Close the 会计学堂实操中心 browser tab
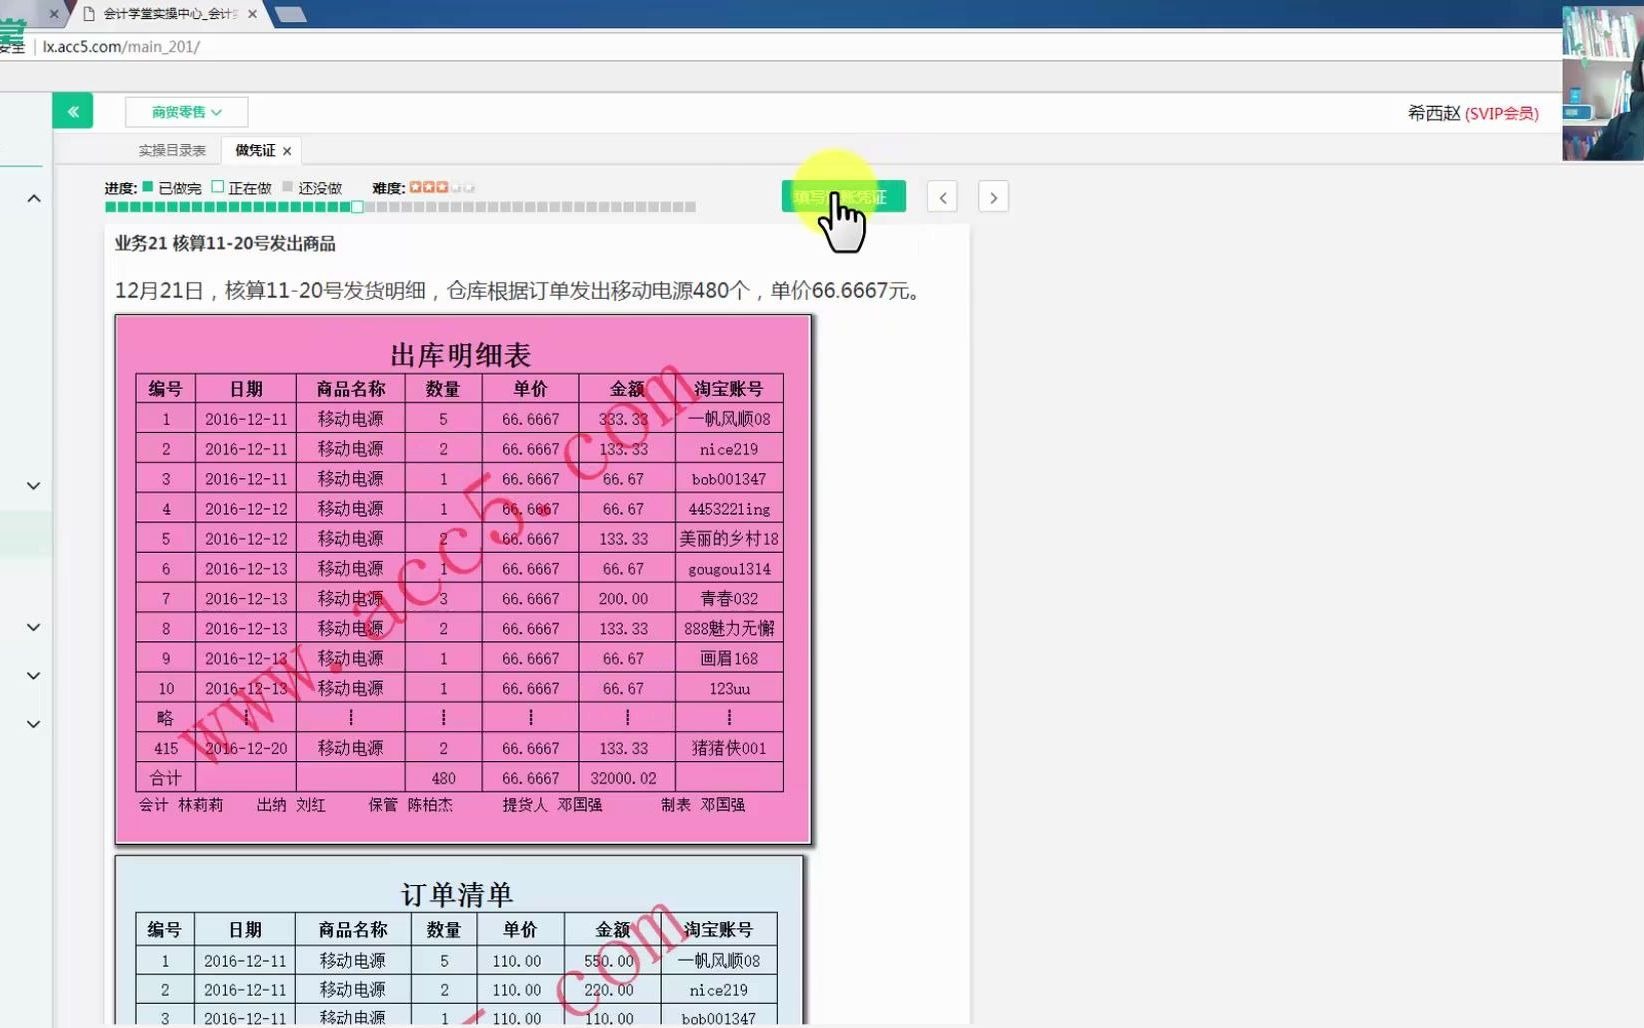Screen dimensions: 1644x1028 point(252,14)
